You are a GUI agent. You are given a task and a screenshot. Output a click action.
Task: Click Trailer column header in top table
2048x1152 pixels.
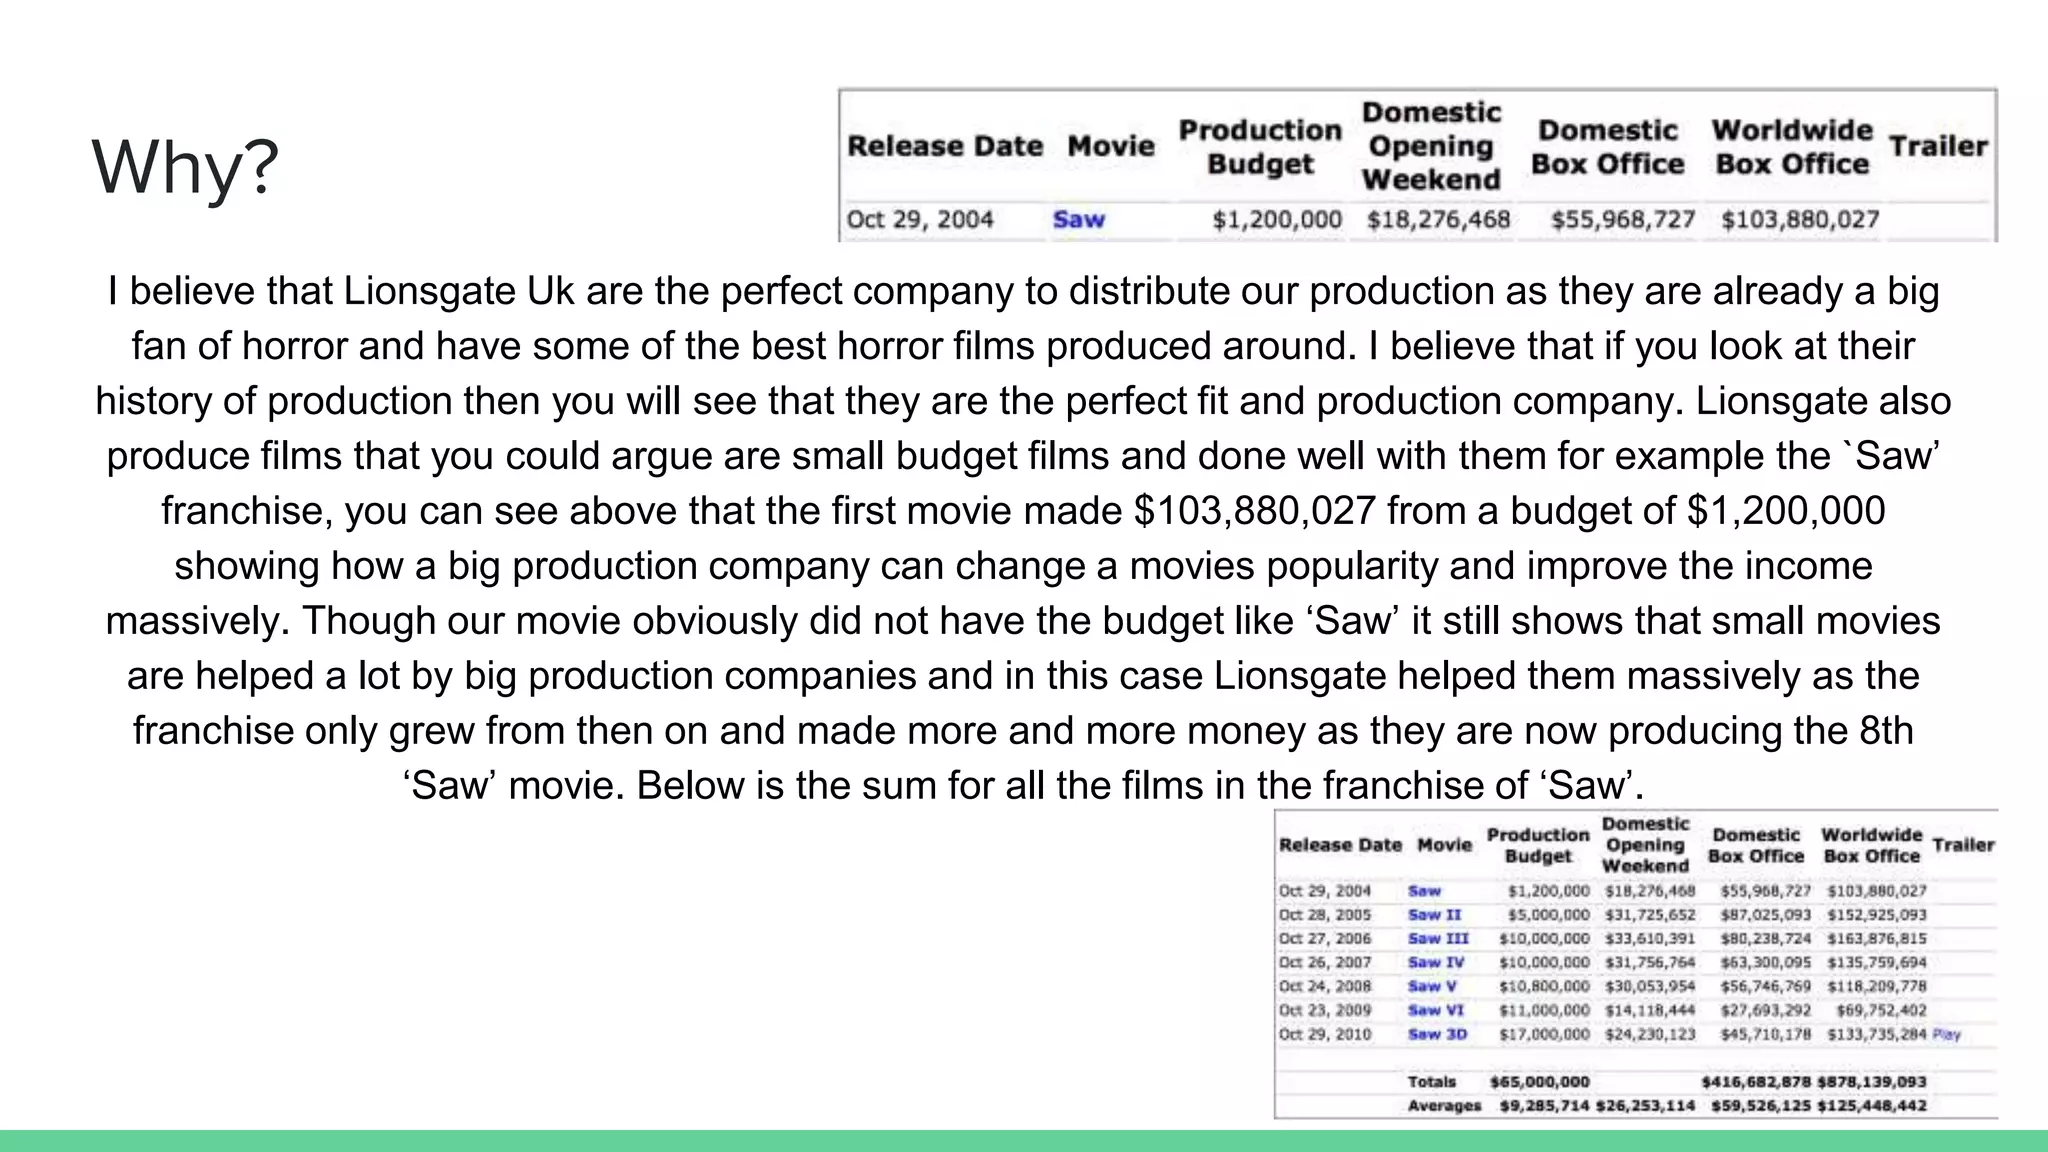pos(1937,147)
